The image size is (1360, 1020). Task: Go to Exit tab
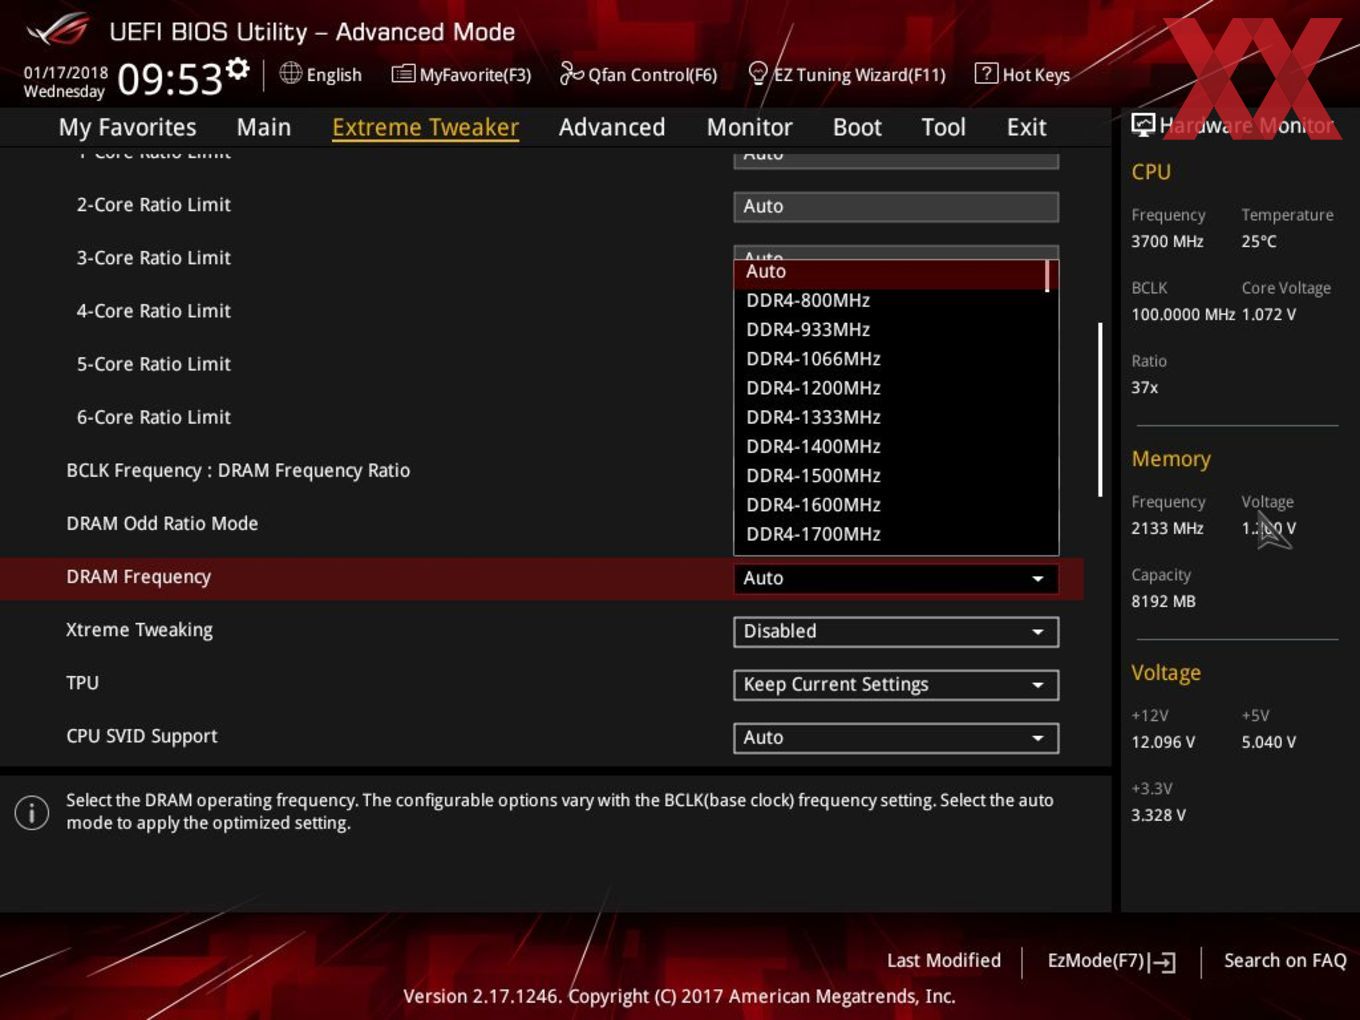coord(1026,127)
